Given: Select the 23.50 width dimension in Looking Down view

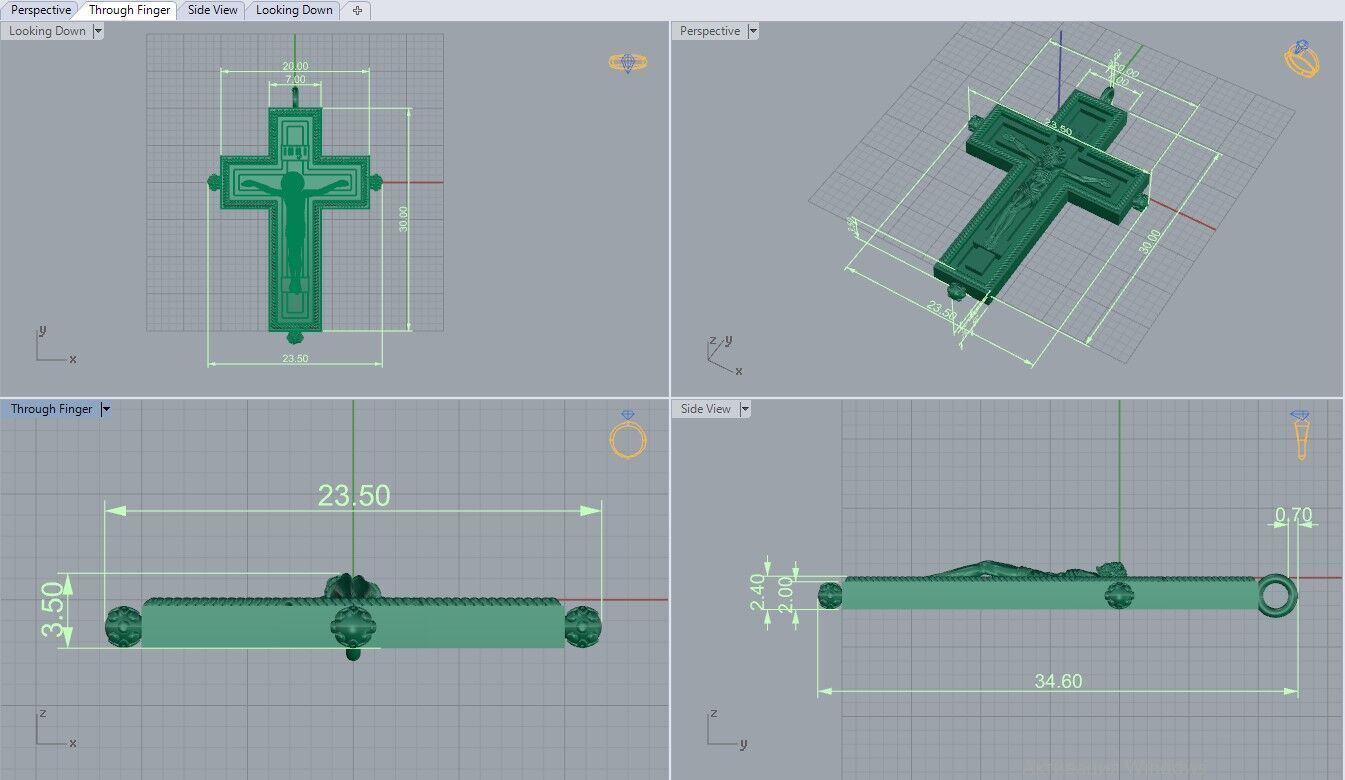Looking at the screenshot, I should point(295,358).
